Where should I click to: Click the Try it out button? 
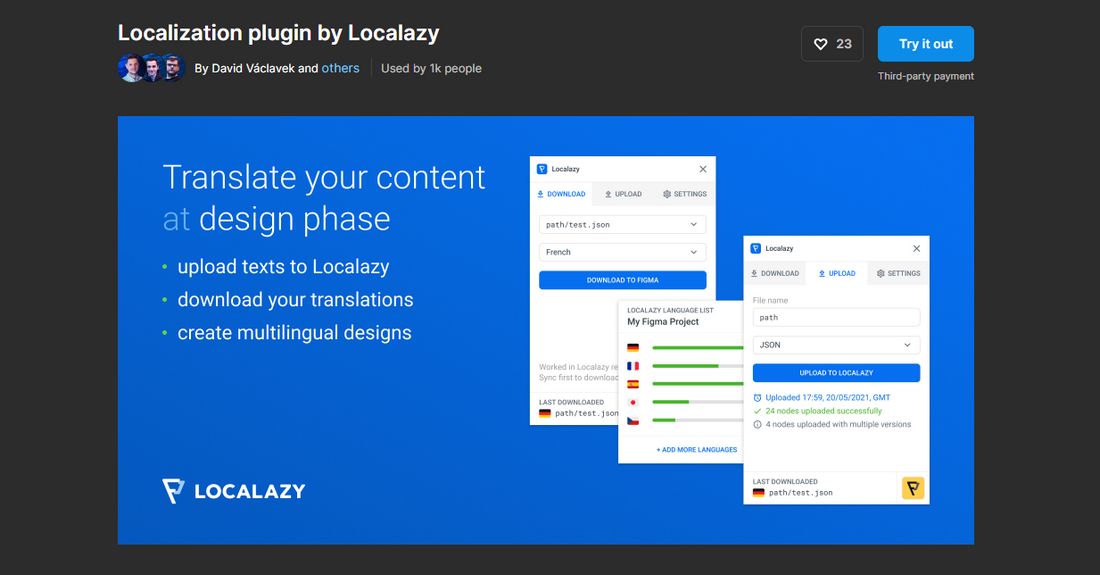click(x=925, y=43)
